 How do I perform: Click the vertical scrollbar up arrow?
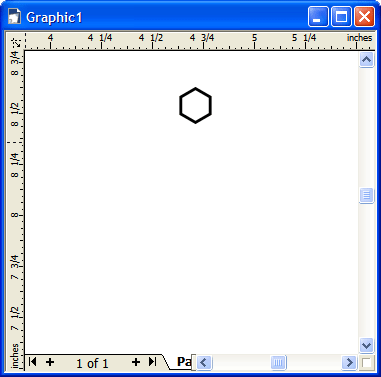point(366,60)
